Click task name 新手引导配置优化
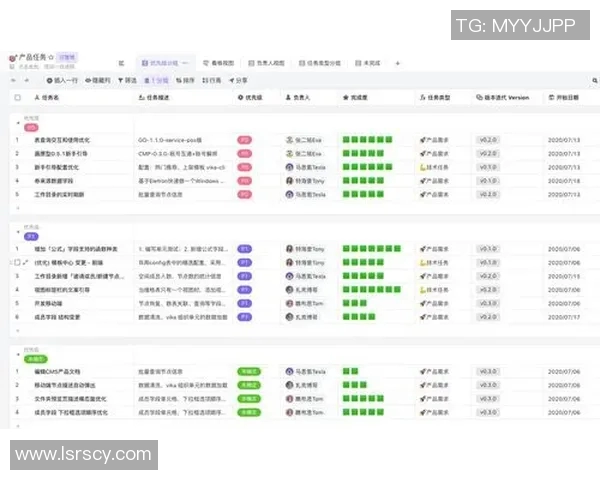The image size is (600, 480). (x=57, y=167)
